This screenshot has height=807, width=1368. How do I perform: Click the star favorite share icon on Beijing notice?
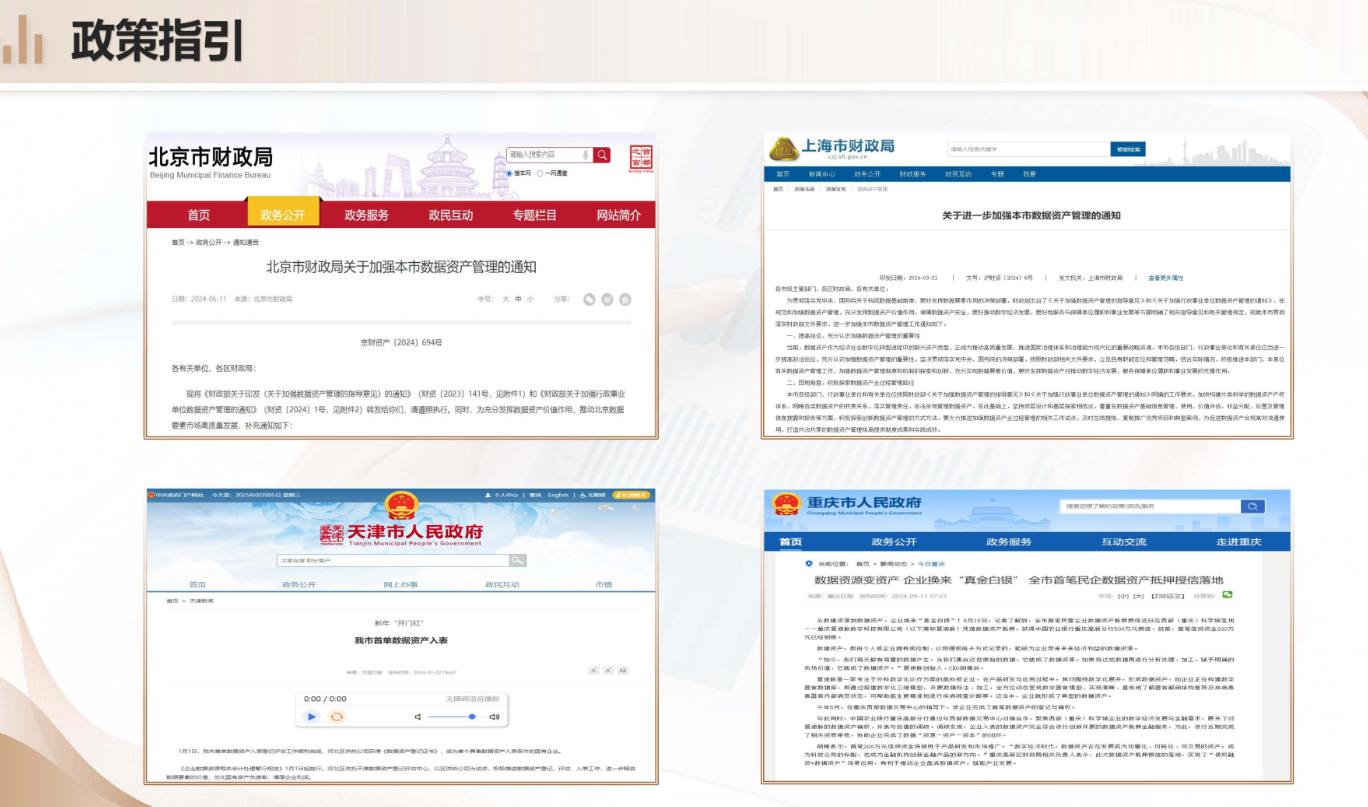point(626,299)
